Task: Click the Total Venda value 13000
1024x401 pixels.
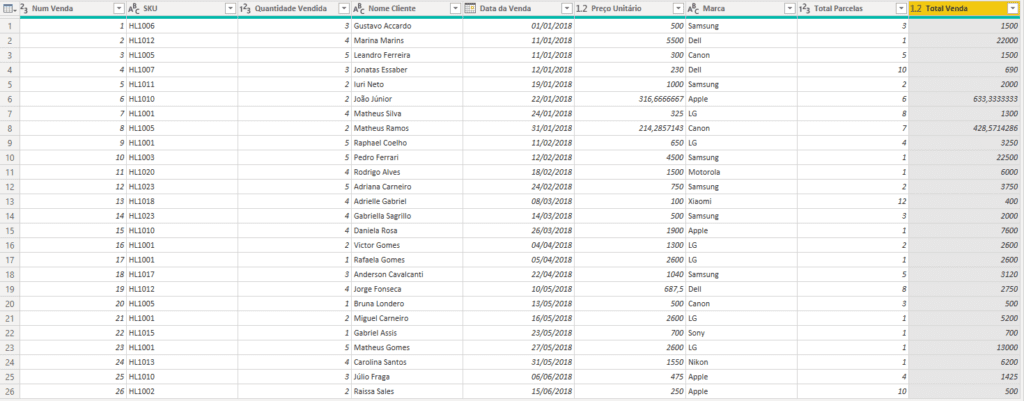Action: tap(964, 347)
